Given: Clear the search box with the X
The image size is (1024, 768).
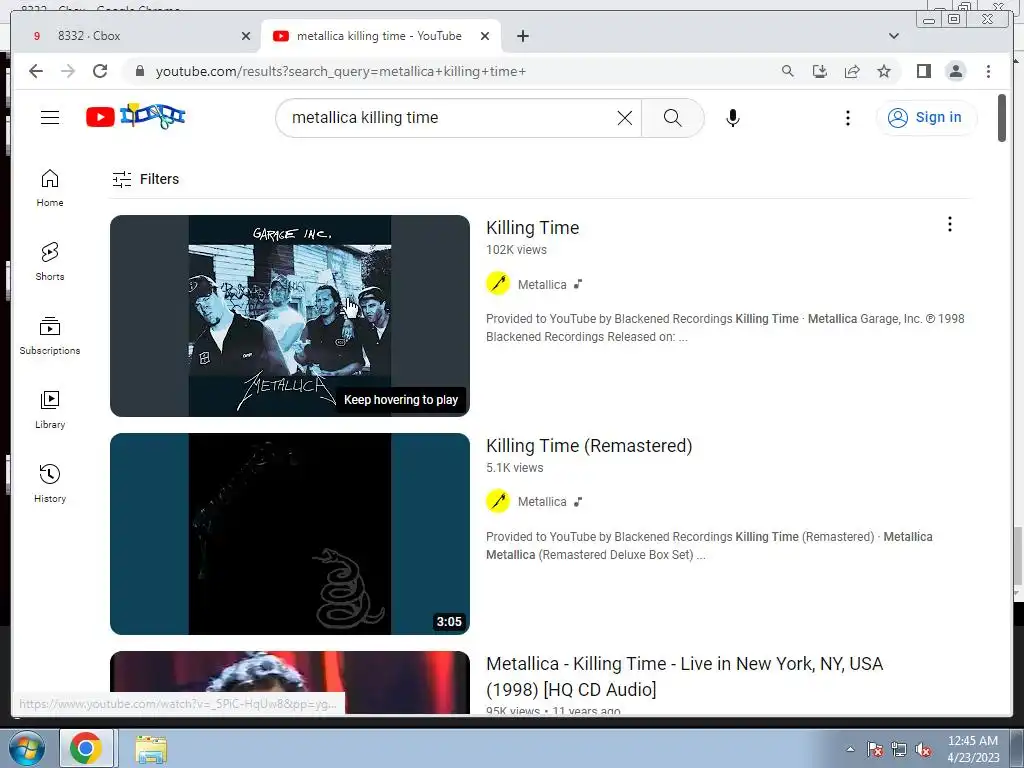Looking at the screenshot, I should 624,118.
